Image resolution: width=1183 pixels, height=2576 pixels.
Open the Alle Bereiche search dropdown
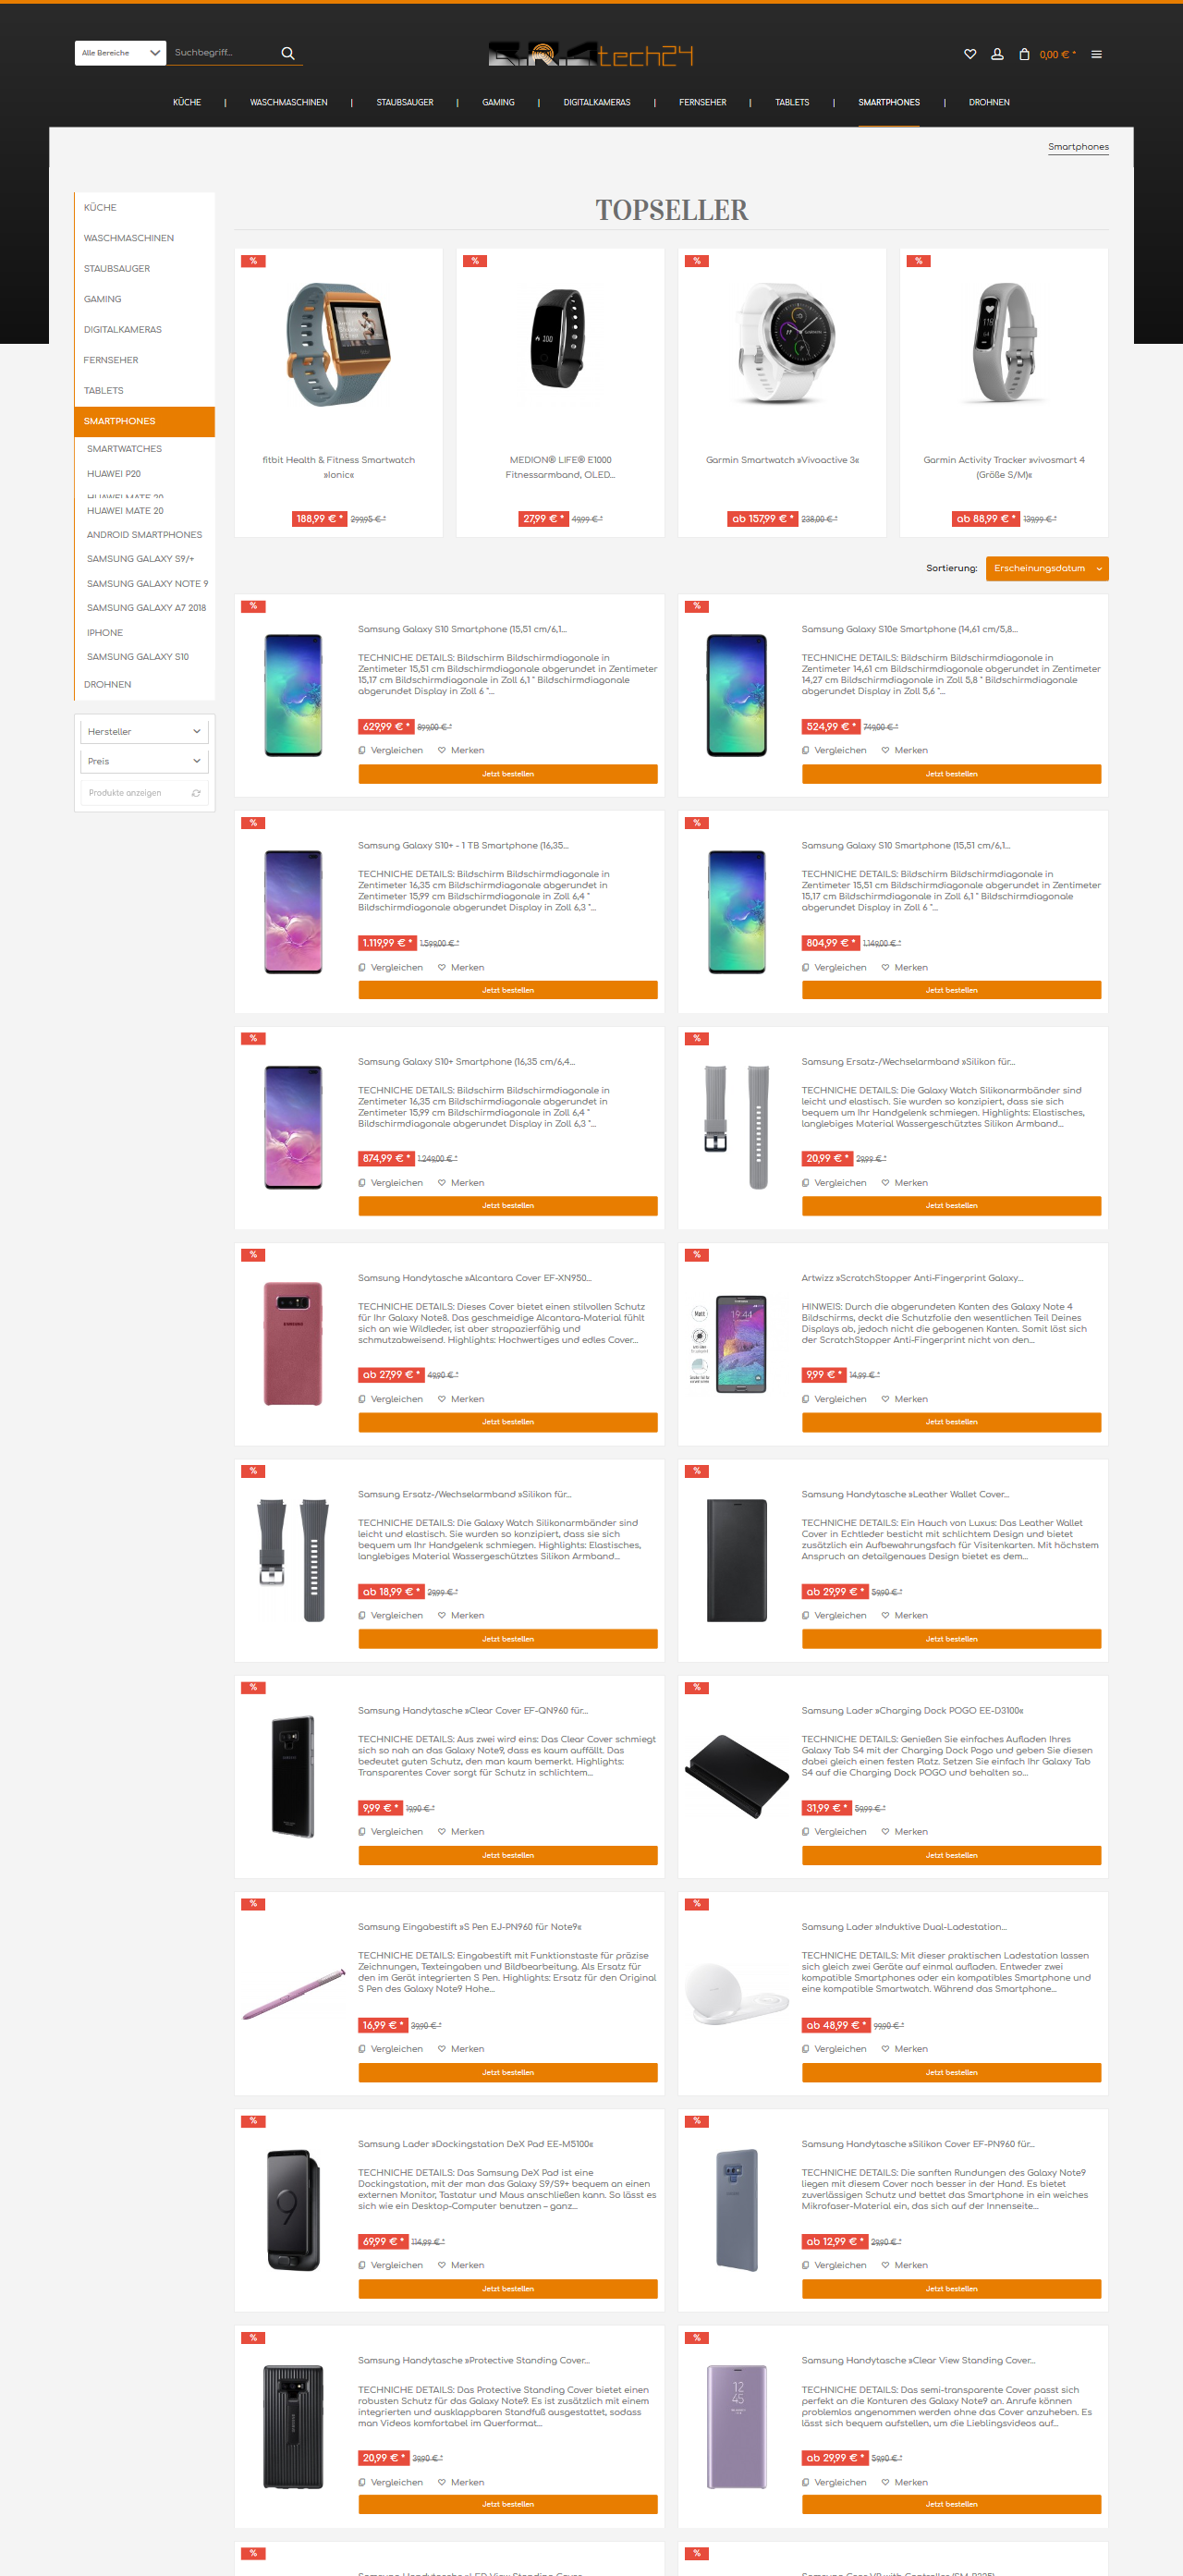coord(120,53)
